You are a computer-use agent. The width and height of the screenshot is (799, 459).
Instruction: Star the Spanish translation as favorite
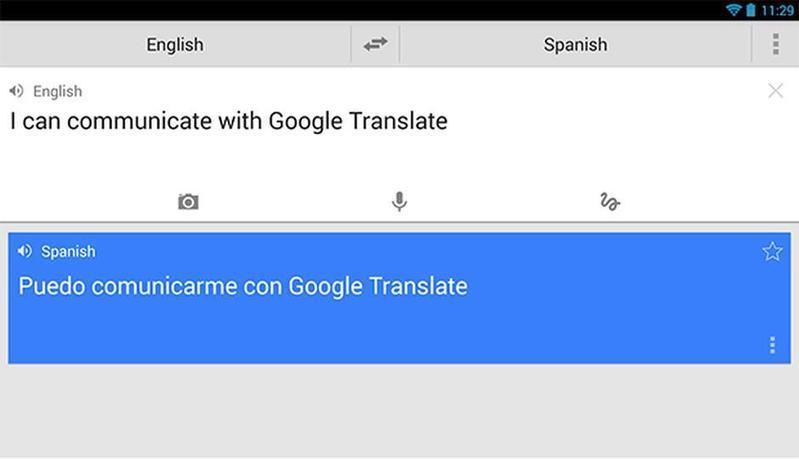coord(772,251)
